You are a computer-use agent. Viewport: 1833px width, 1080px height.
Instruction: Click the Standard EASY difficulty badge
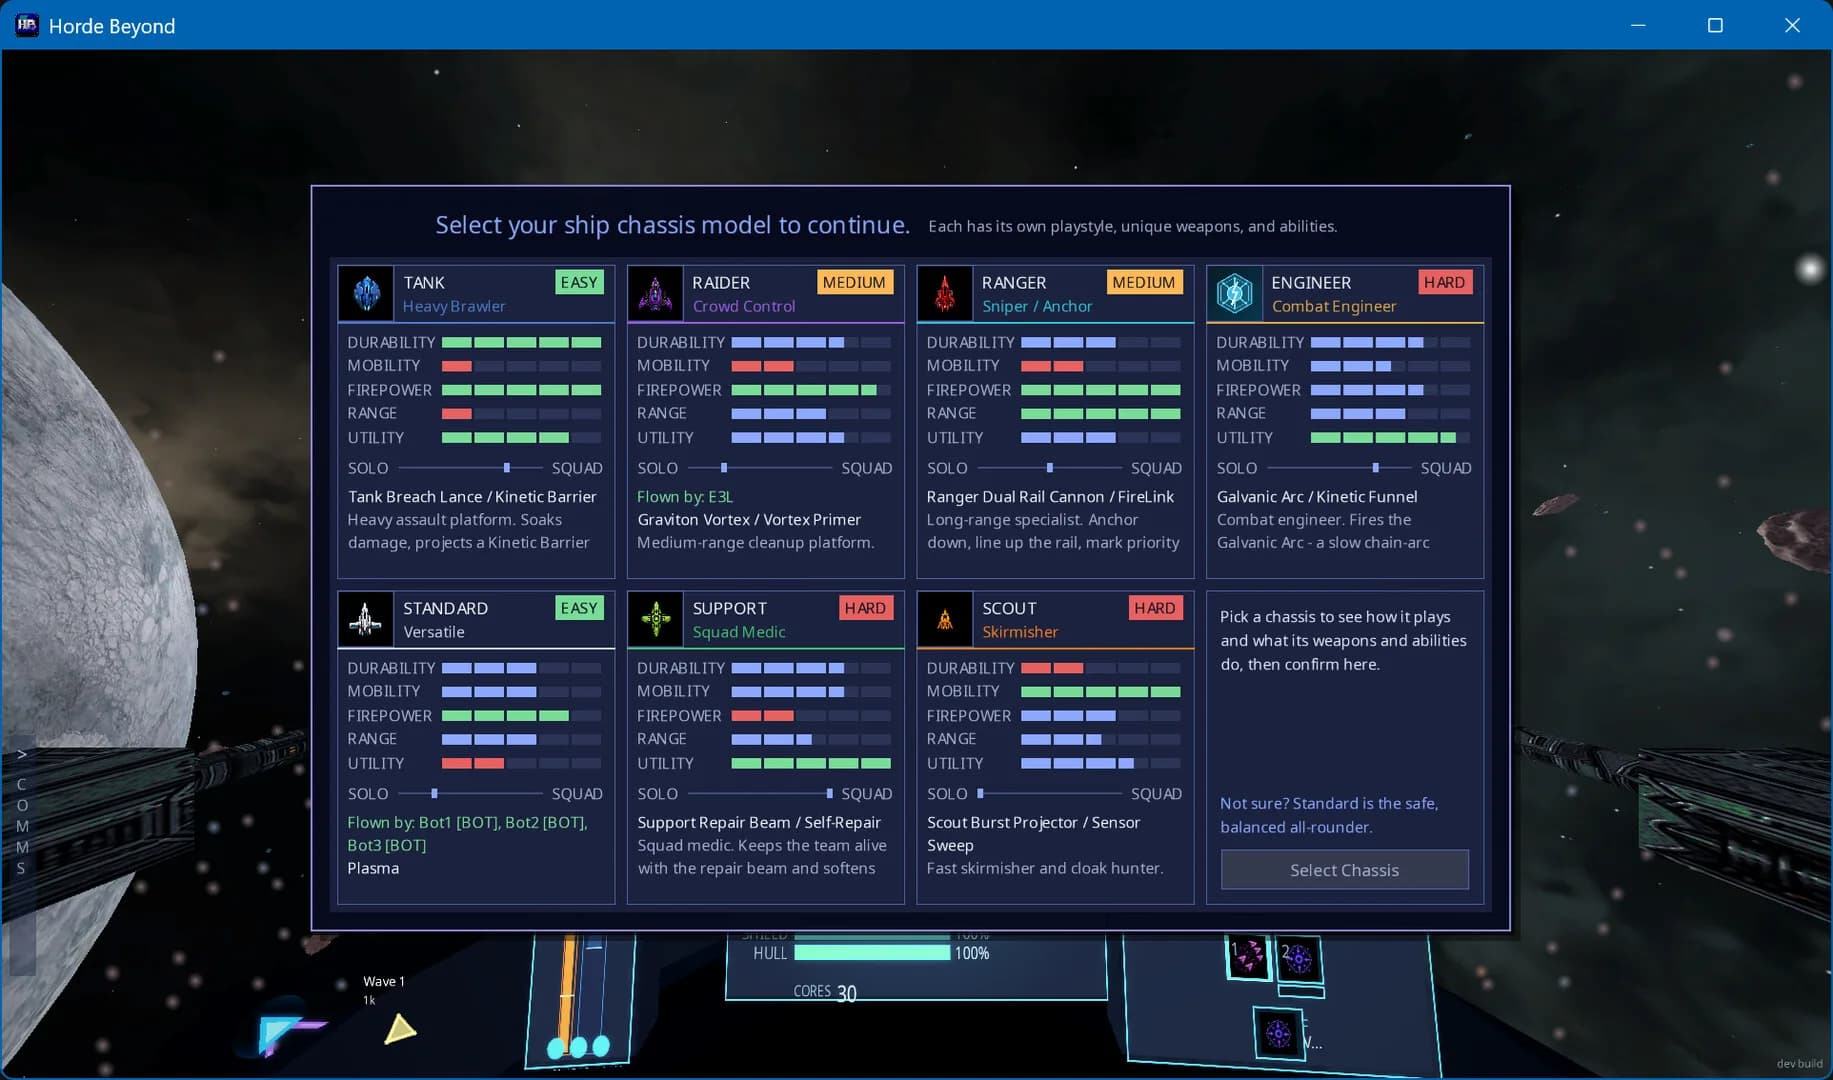pyautogui.click(x=579, y=608)
